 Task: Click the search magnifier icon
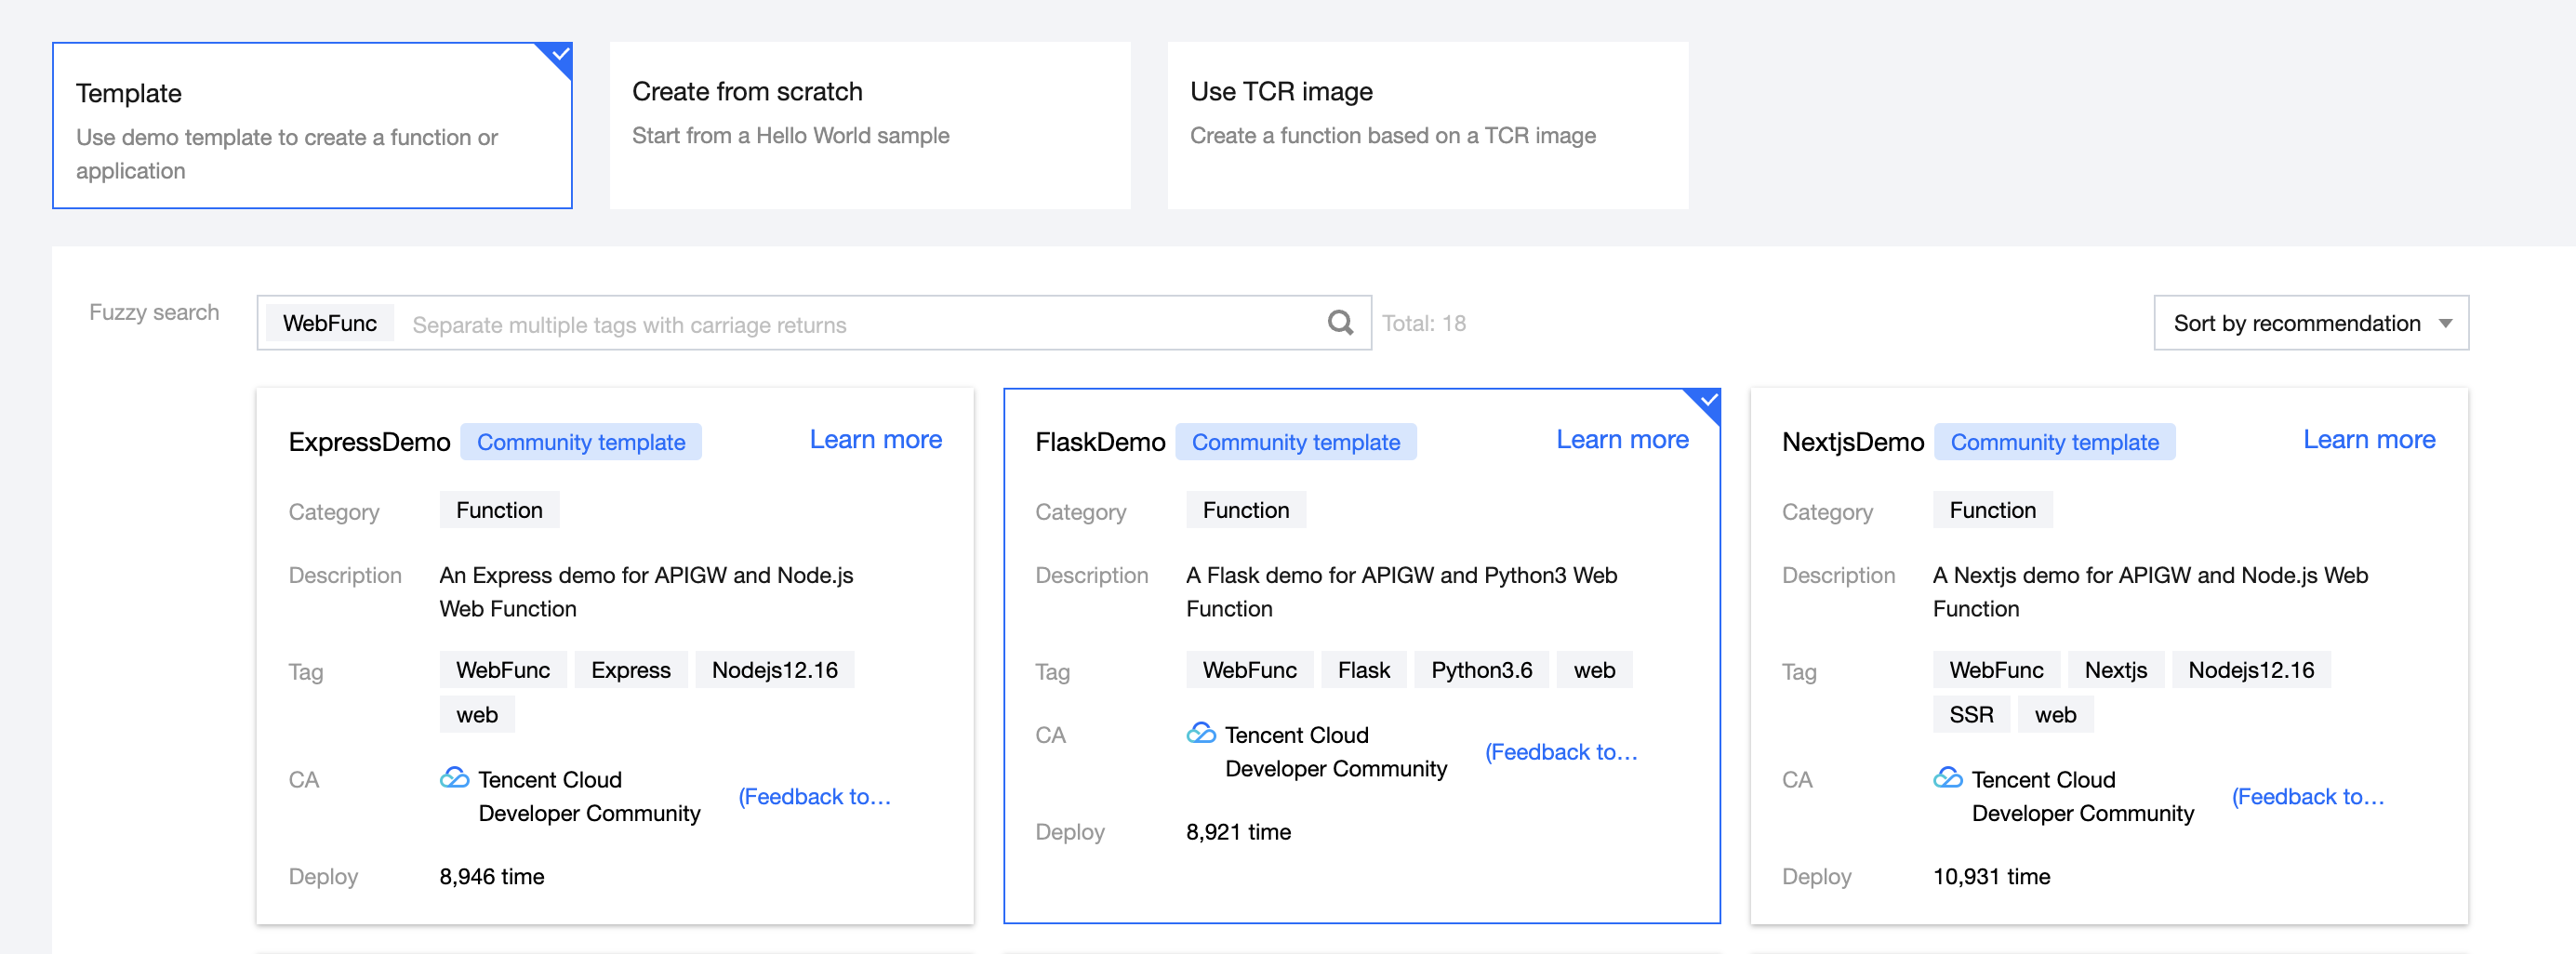[x=1340, y=322]
